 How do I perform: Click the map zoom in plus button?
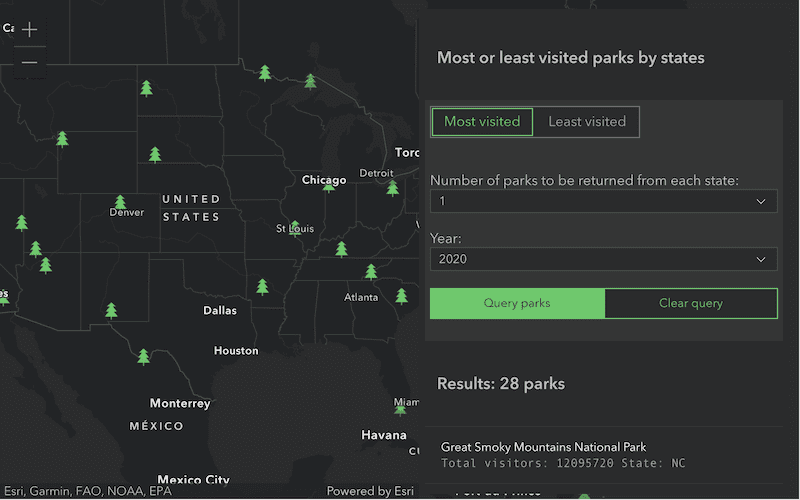(x=29, y=30)
